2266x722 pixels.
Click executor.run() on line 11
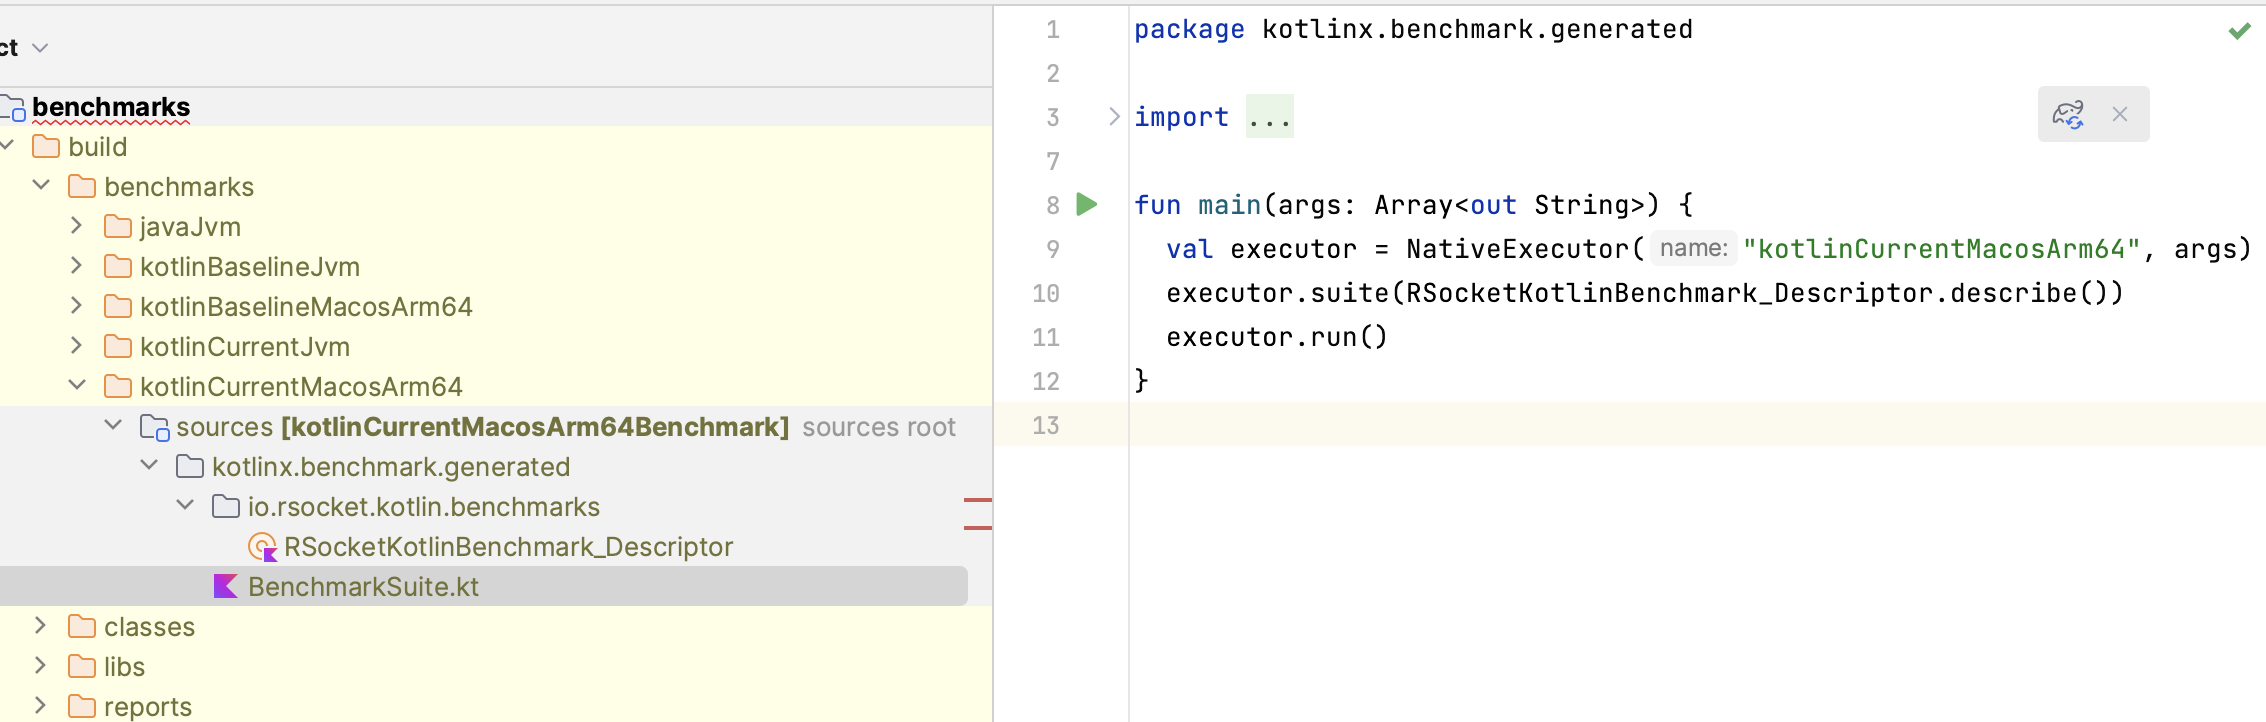click(1277, 337)
